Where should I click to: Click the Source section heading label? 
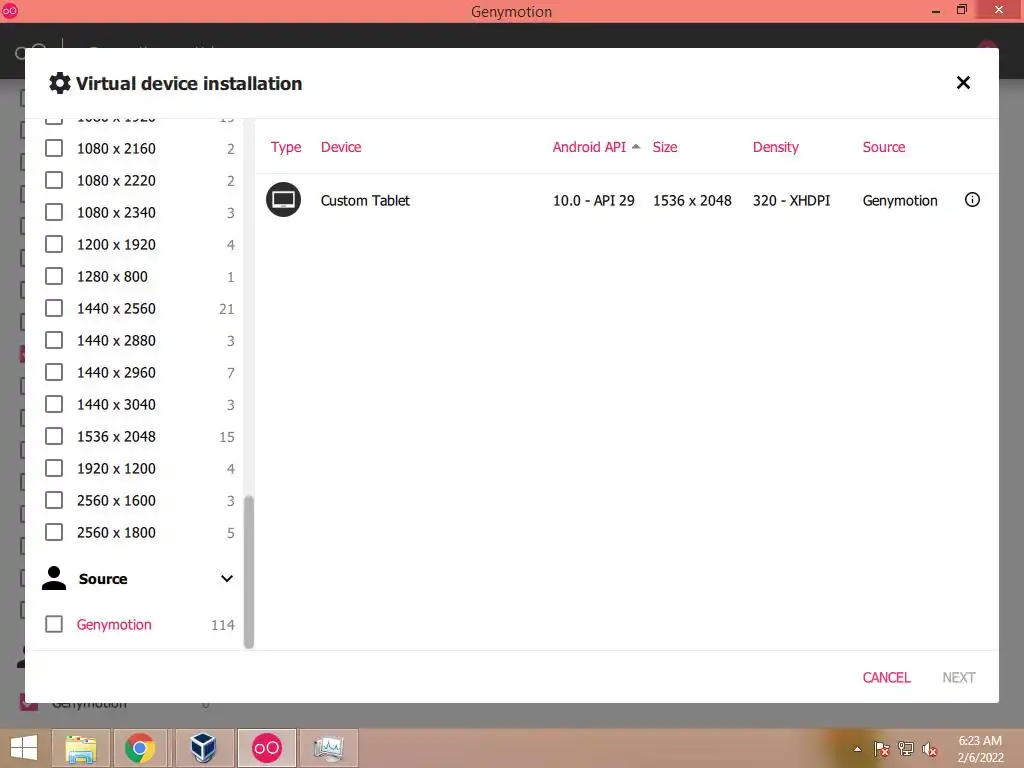coord(103,579)
